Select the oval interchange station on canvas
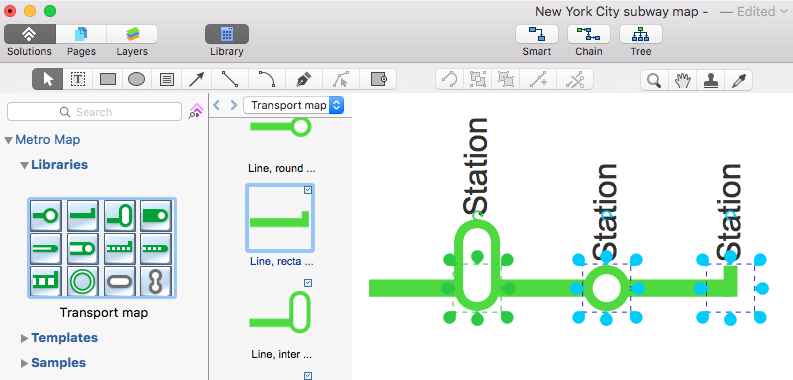 (477, 264)
